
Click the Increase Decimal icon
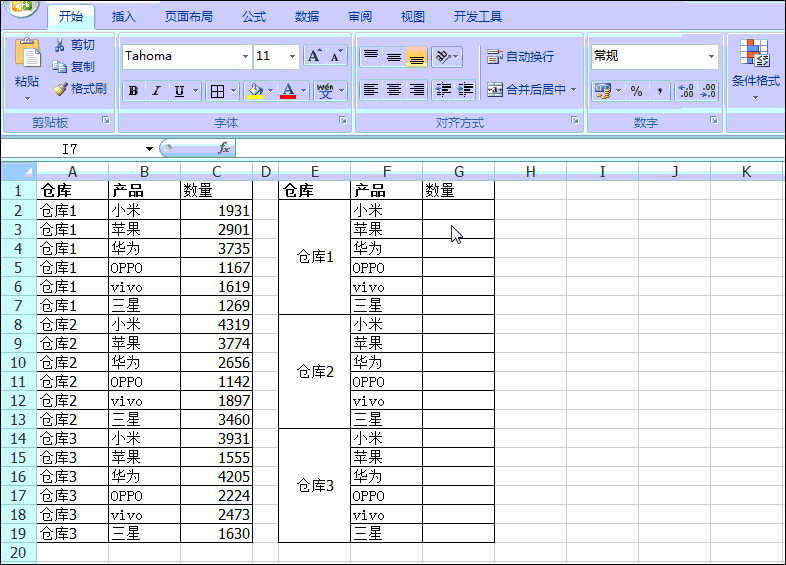(686, 91)
